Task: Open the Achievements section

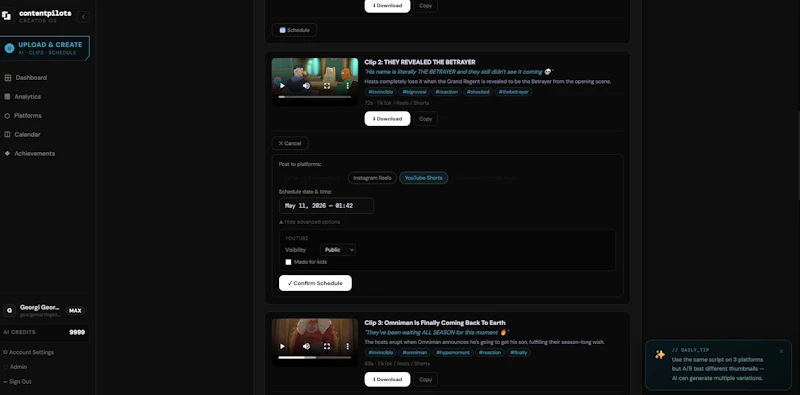Action: click(x=35, y=154)
